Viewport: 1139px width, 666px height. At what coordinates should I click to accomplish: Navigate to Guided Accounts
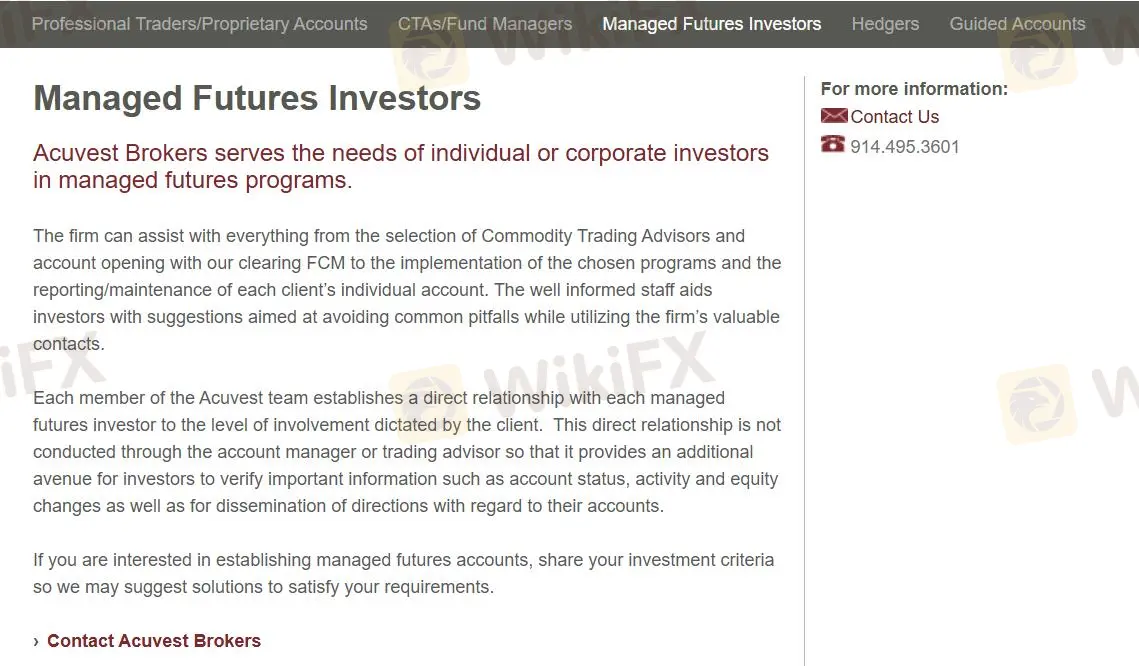pos(1017,23)
